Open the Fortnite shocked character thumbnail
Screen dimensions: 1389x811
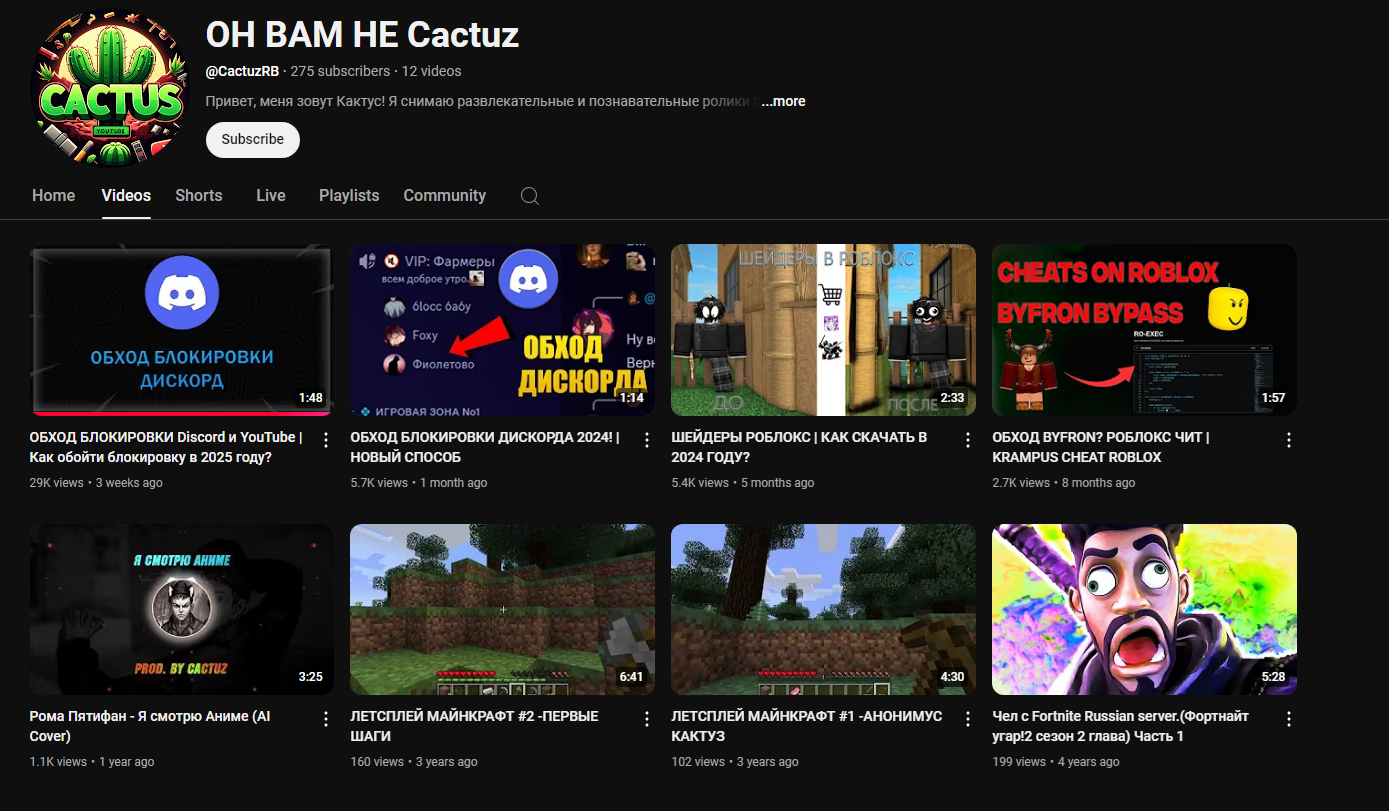(x=1145, y=609)
